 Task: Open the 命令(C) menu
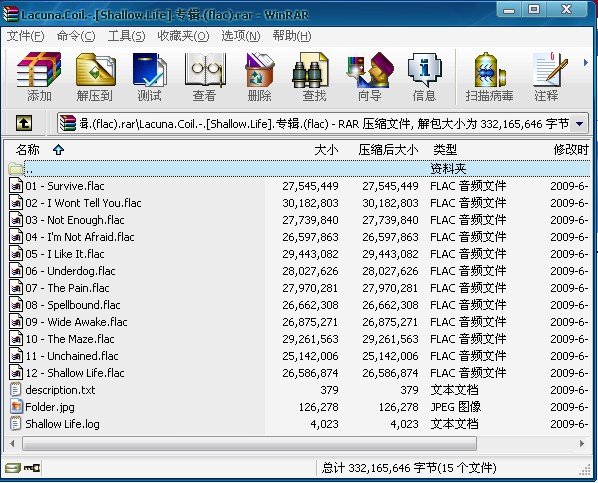[76, 36]
